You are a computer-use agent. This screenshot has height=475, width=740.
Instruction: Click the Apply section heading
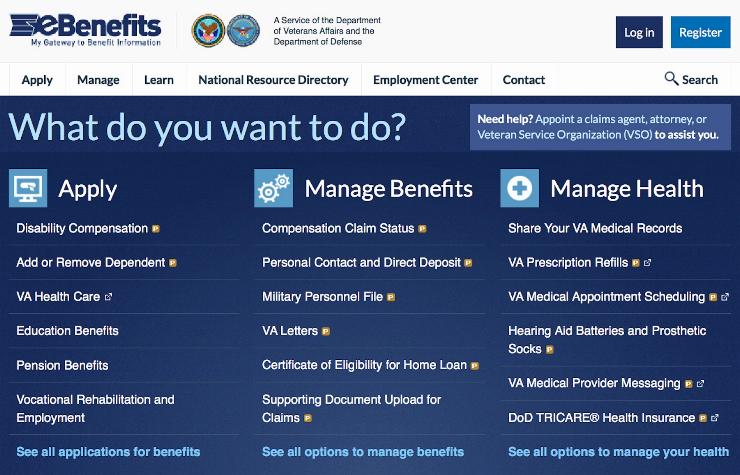[x=88, y=189]
